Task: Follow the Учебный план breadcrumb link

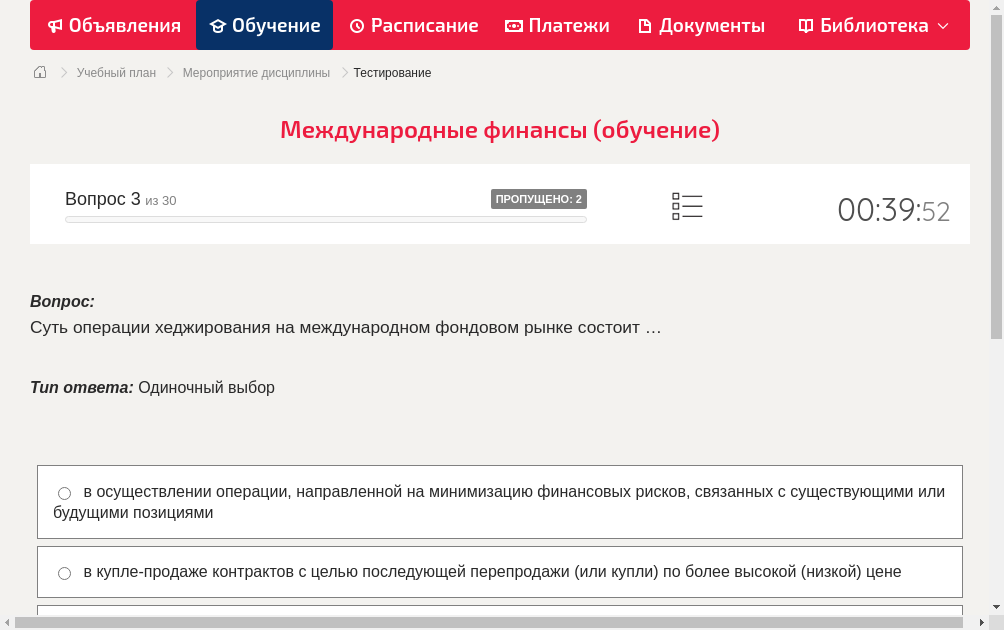Action: pos(117,73)
